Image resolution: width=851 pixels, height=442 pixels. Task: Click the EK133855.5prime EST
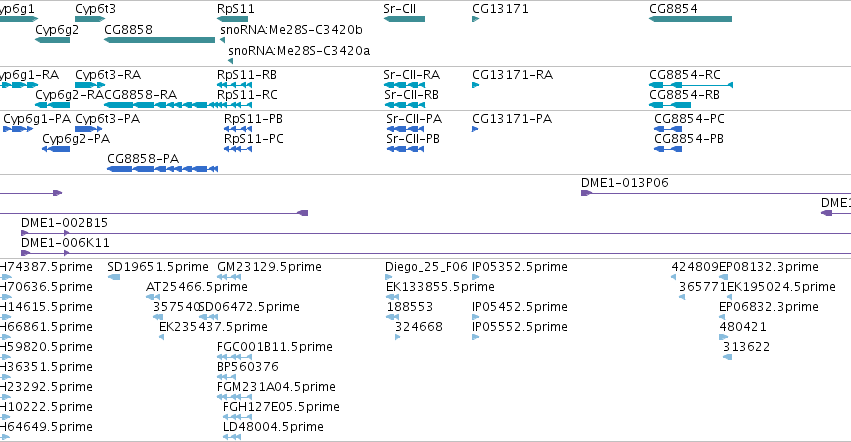pyautogui.click(x=392, y=297)
